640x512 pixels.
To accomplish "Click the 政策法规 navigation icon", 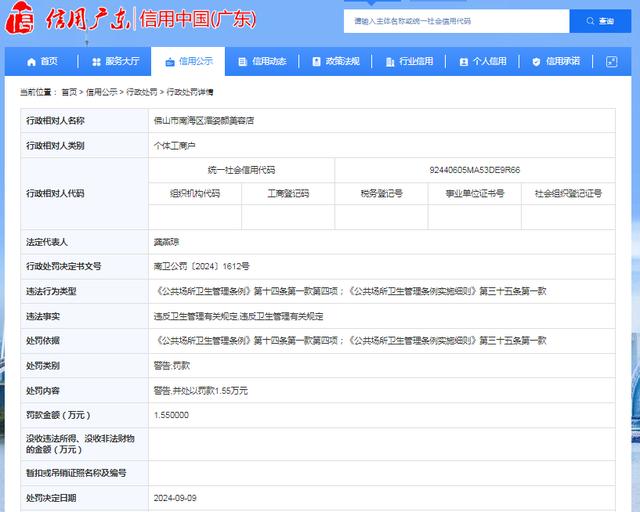I will (316, 62).
